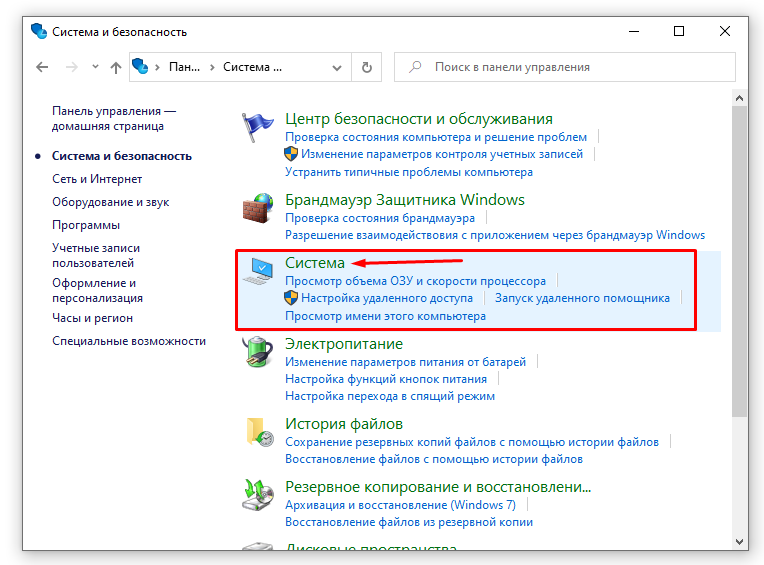
Task: Click the vertical scrollbar thumb
Action: coord(739,261)
